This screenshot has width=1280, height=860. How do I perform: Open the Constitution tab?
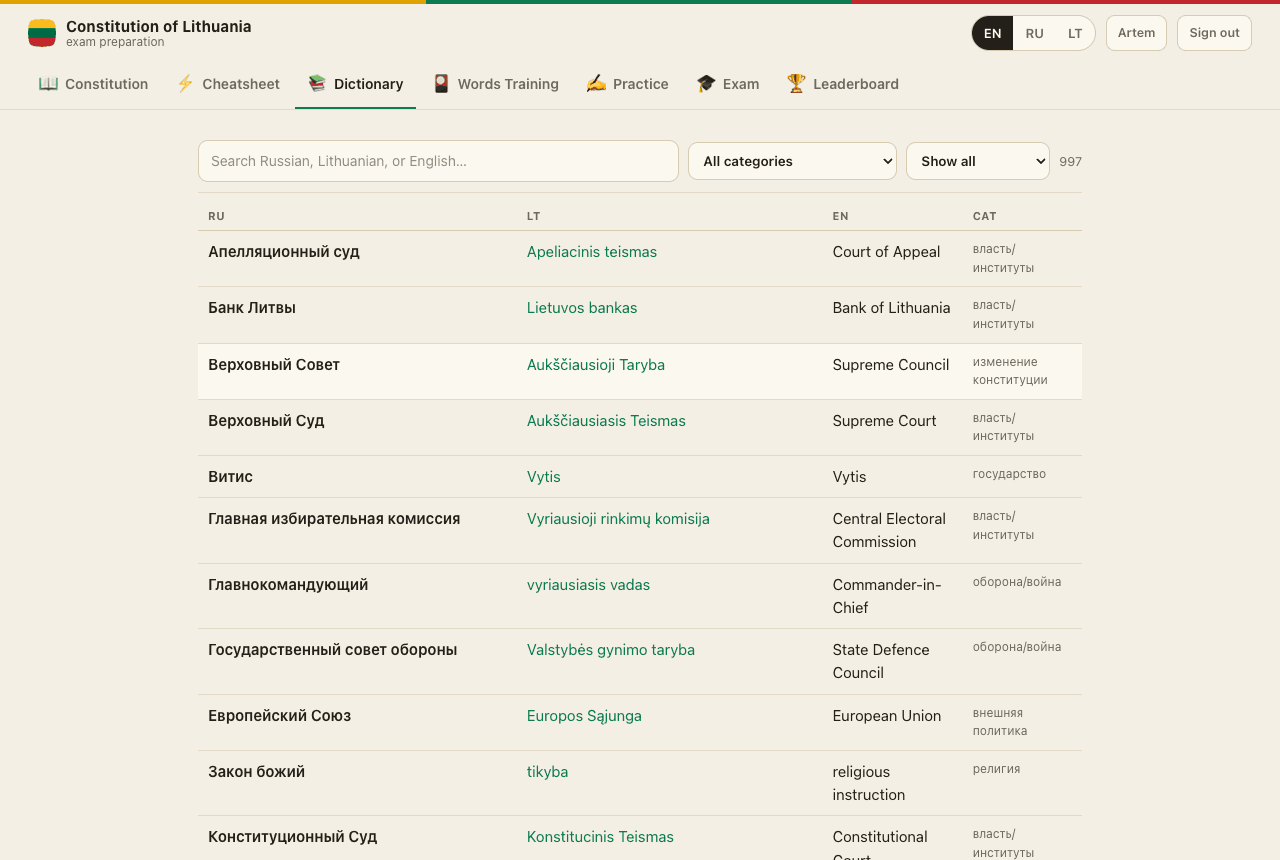pyautogui.click(x=93, y=84)
